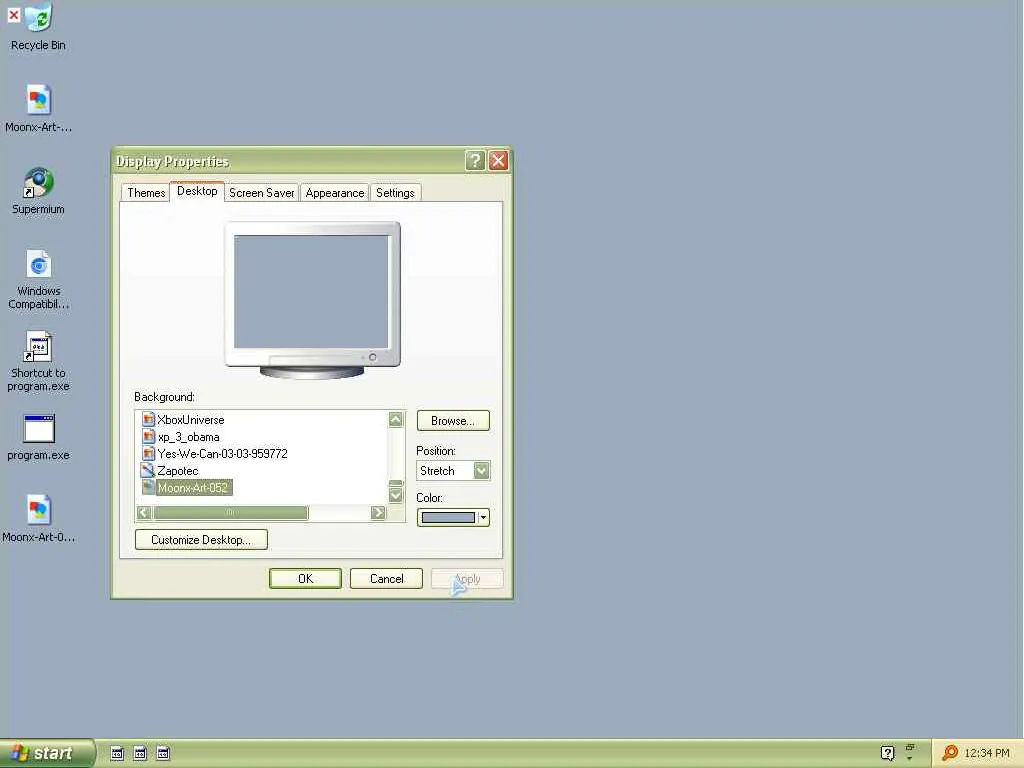The image size is (1024, 768).
Task: Select the Supermium desktop shortcut
Action: [x=39, y=191]
